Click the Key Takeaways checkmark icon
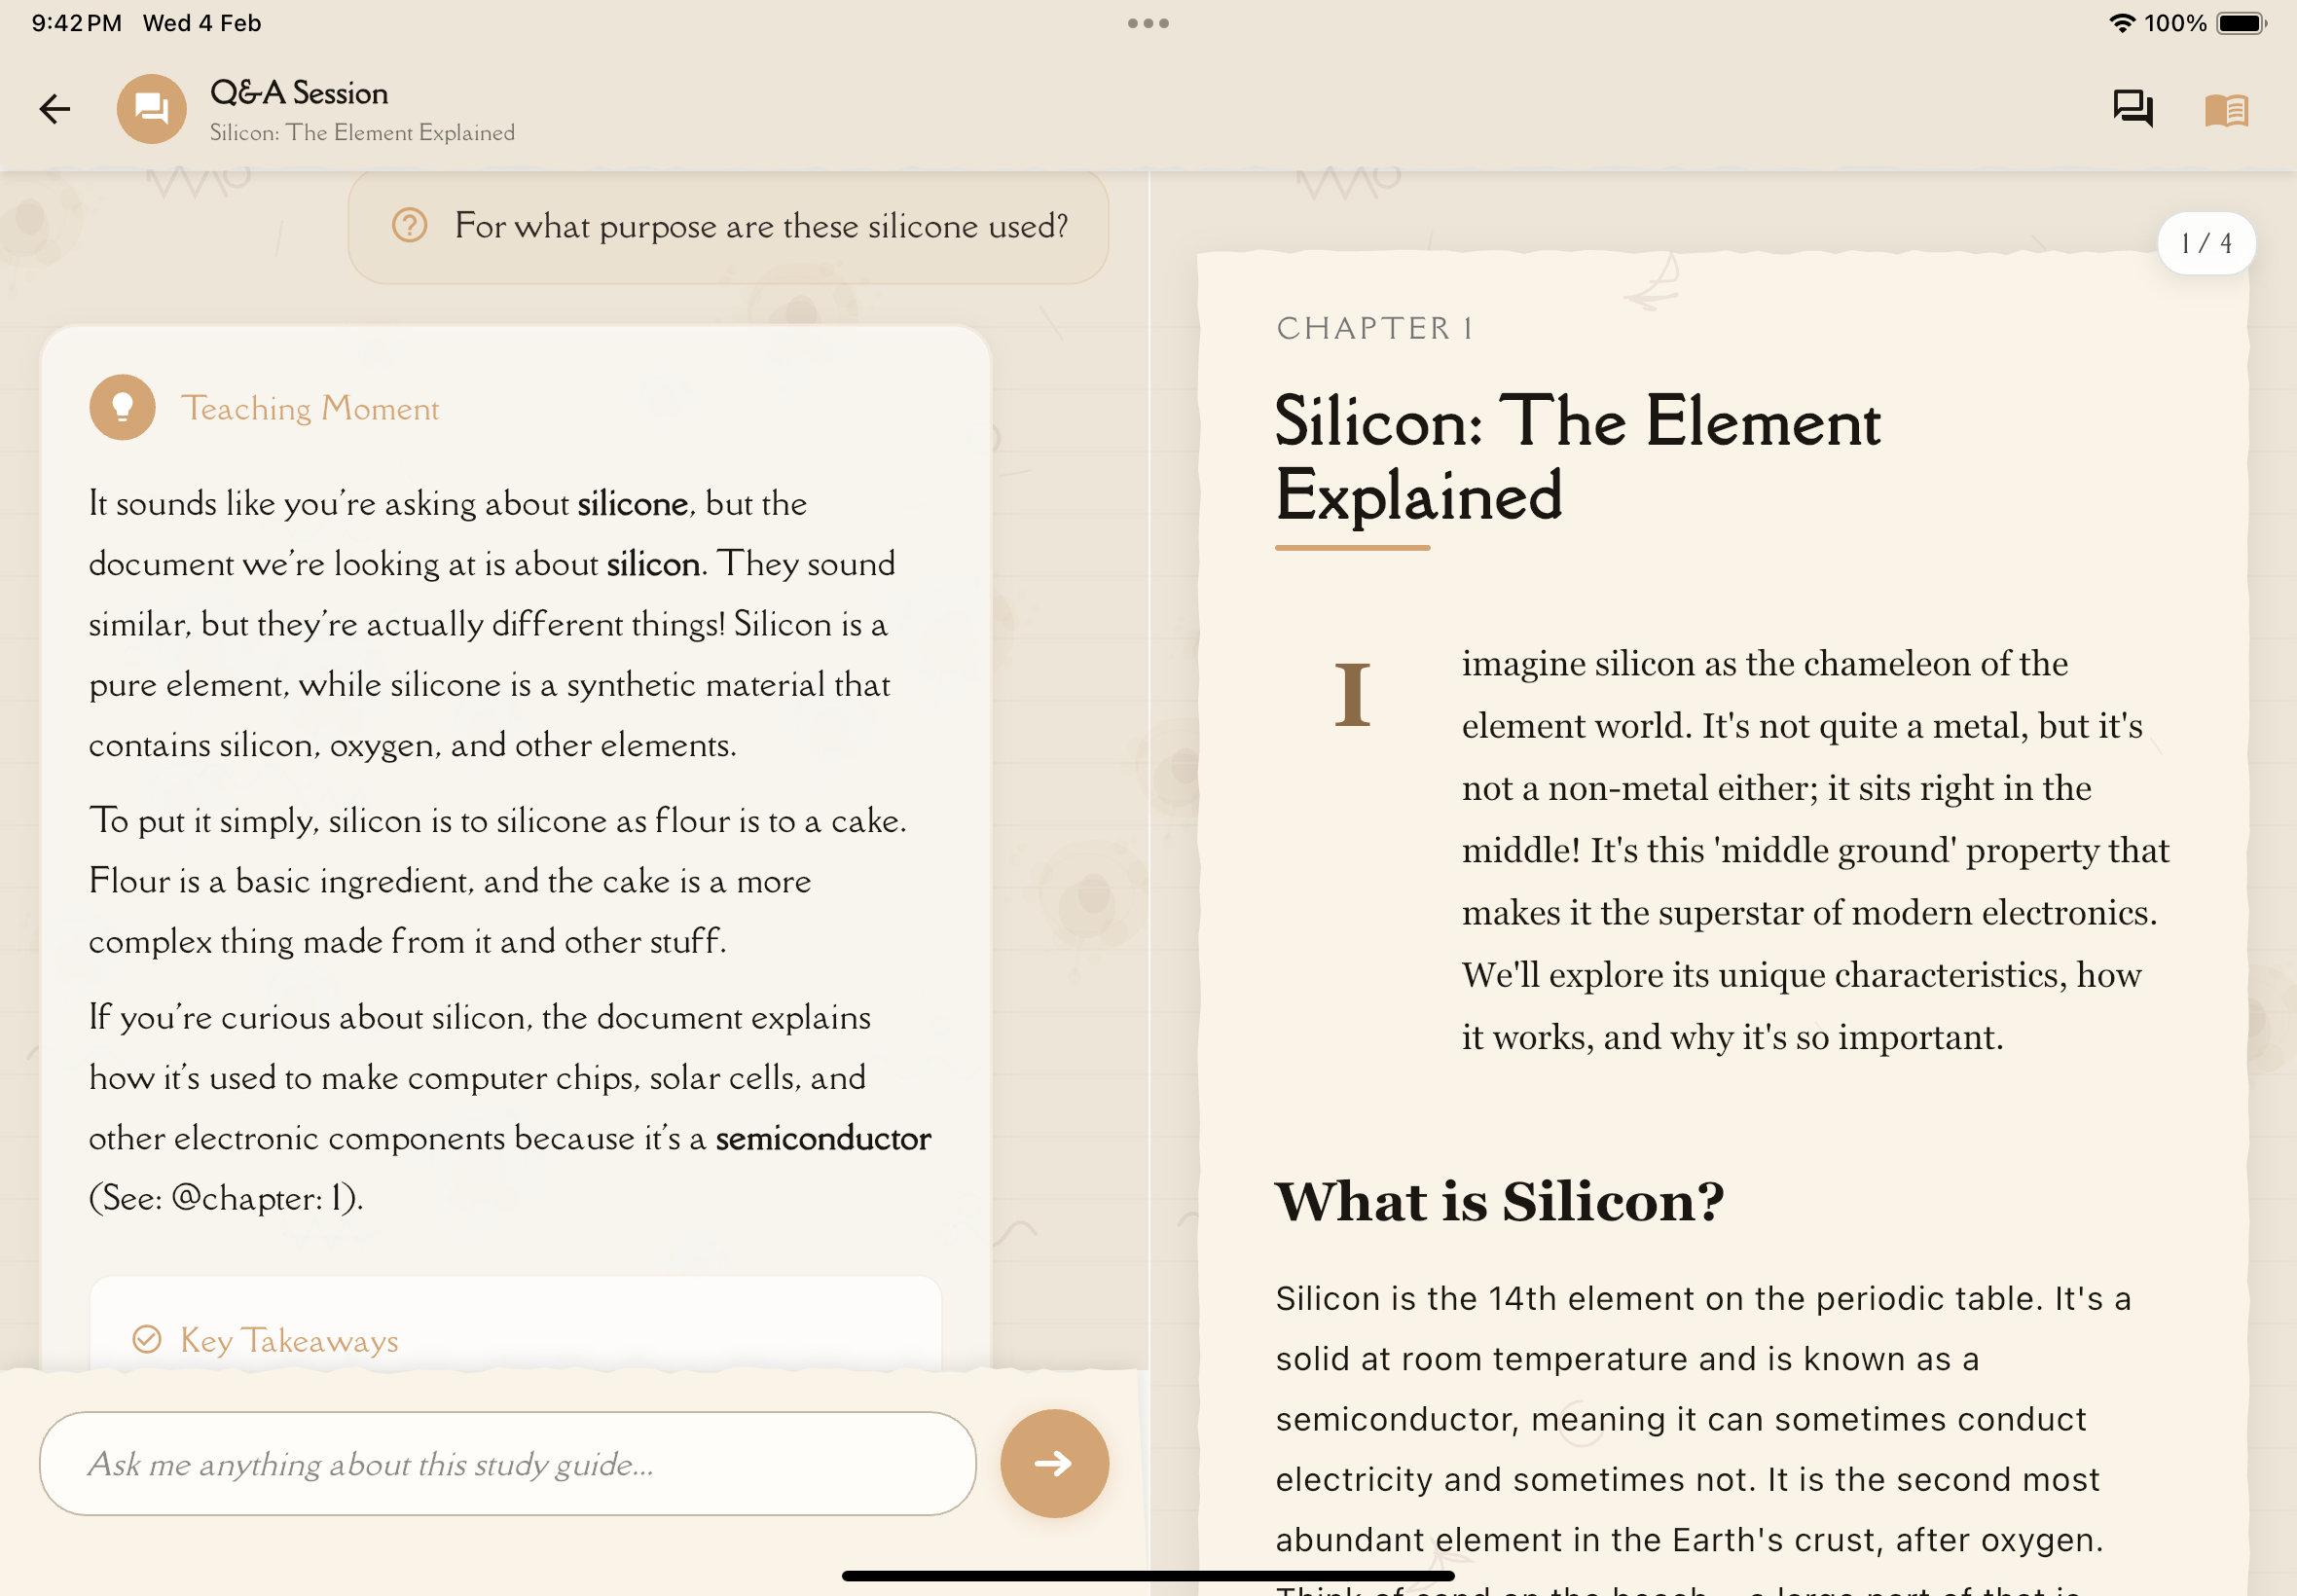 (147, 1339)
